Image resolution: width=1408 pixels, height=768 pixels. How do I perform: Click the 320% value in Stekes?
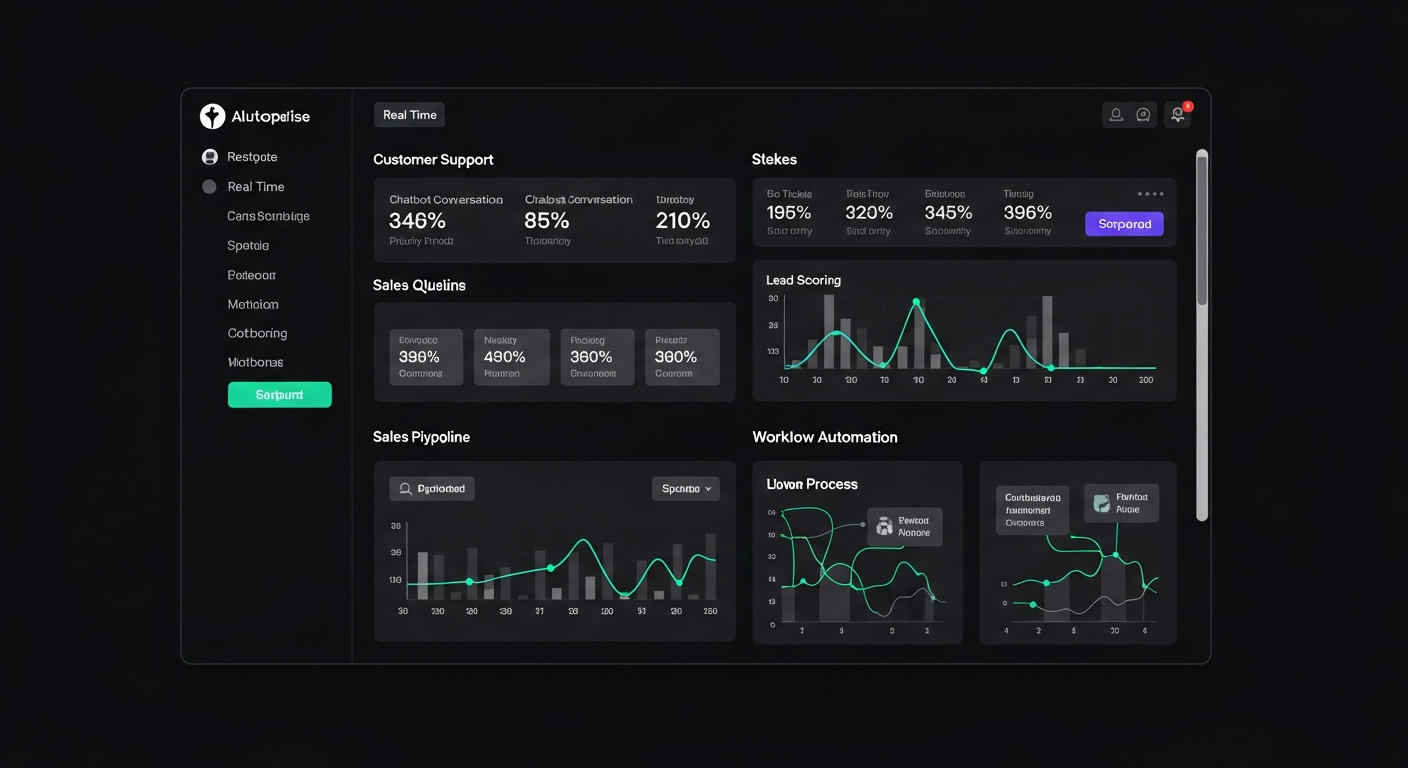(x=869, y=213)
